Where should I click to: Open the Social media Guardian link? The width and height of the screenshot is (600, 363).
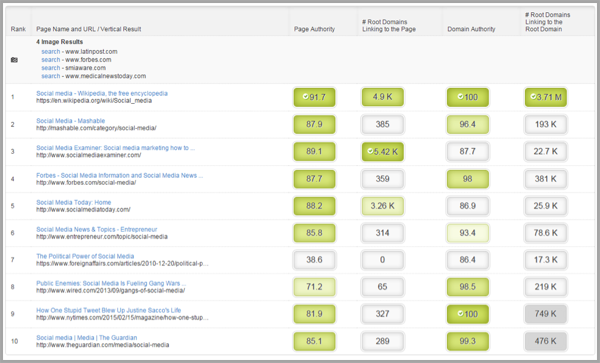click(86, 338)
